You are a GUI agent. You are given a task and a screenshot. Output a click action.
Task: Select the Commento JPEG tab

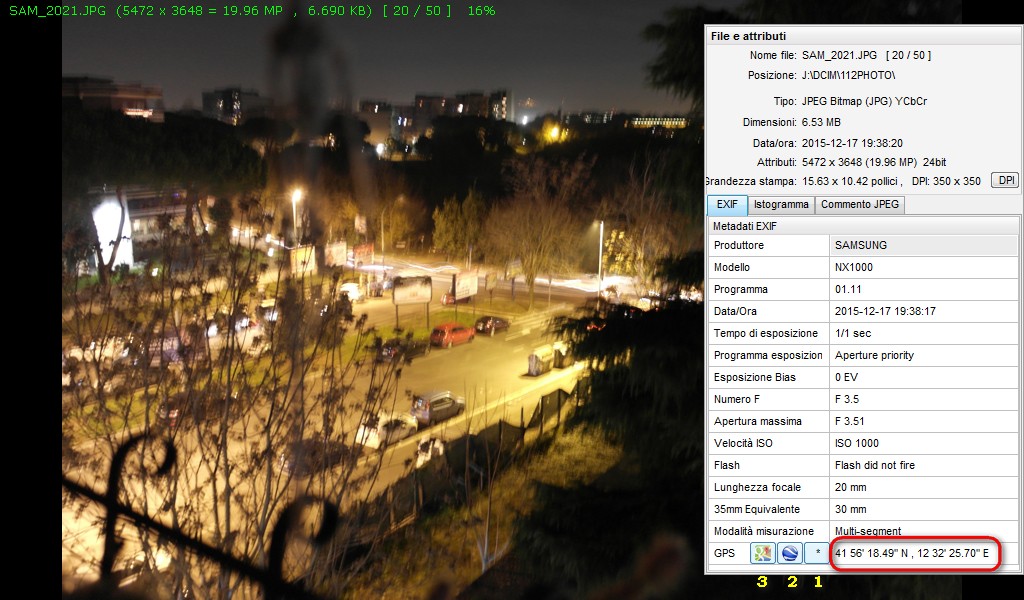tap(860, 205)
